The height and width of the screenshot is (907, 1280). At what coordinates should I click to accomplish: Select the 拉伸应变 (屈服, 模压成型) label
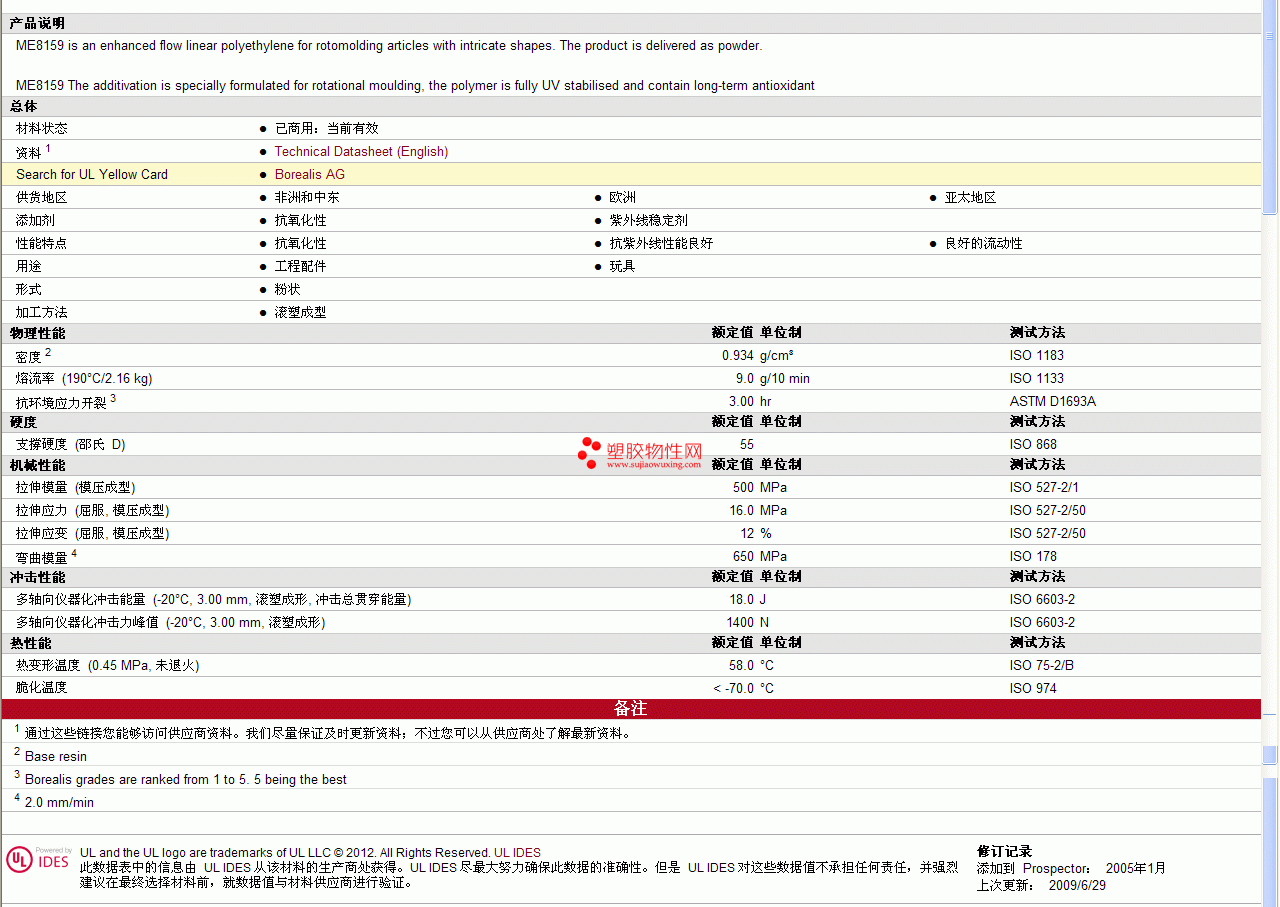[x=93, y=534]
